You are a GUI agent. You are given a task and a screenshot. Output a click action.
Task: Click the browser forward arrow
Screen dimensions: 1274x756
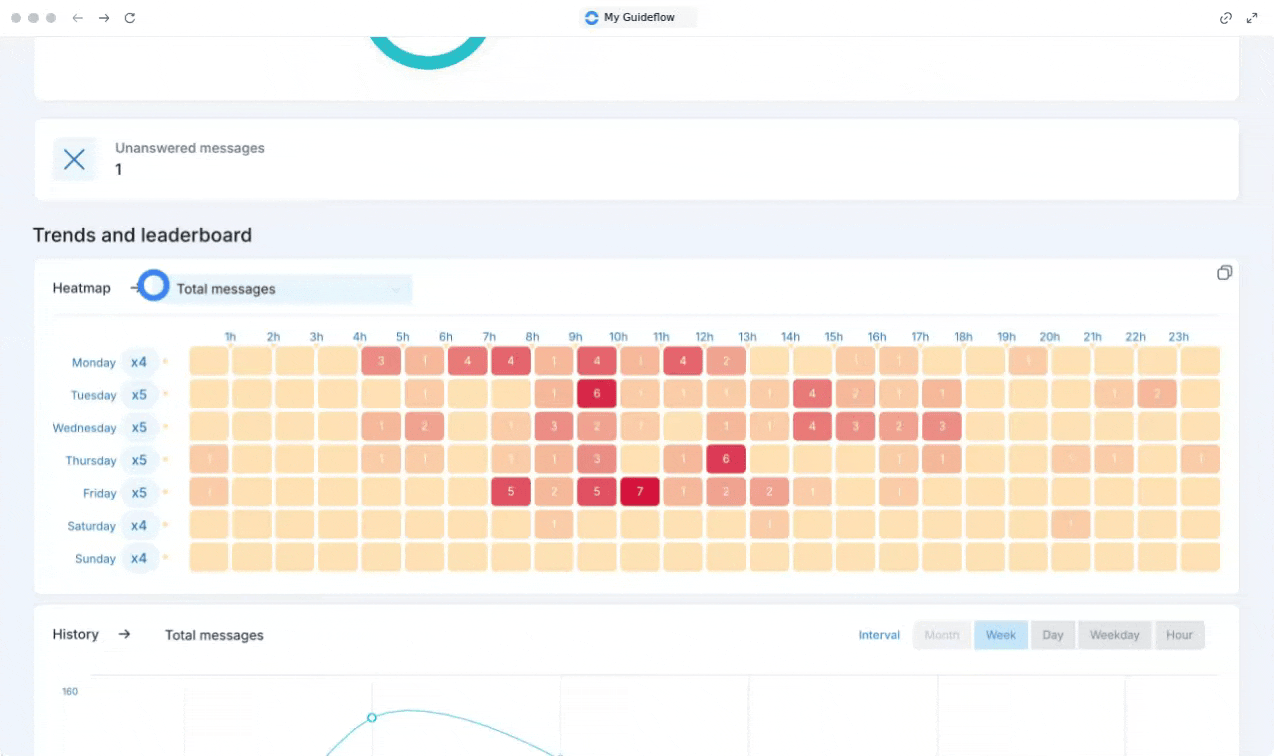coord(104,18)
